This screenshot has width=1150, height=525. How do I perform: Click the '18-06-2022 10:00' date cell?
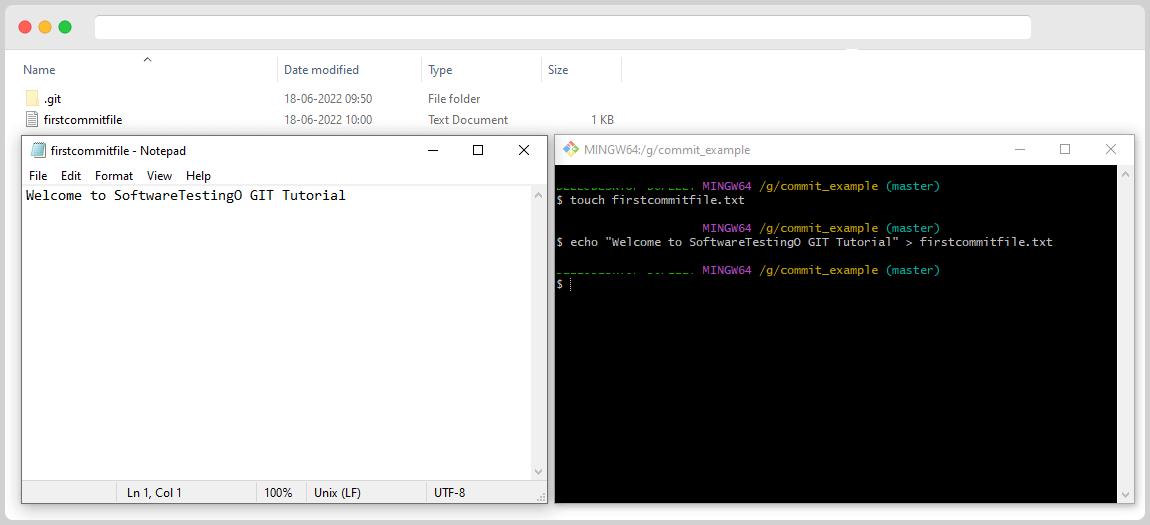(x=328, y=120)
